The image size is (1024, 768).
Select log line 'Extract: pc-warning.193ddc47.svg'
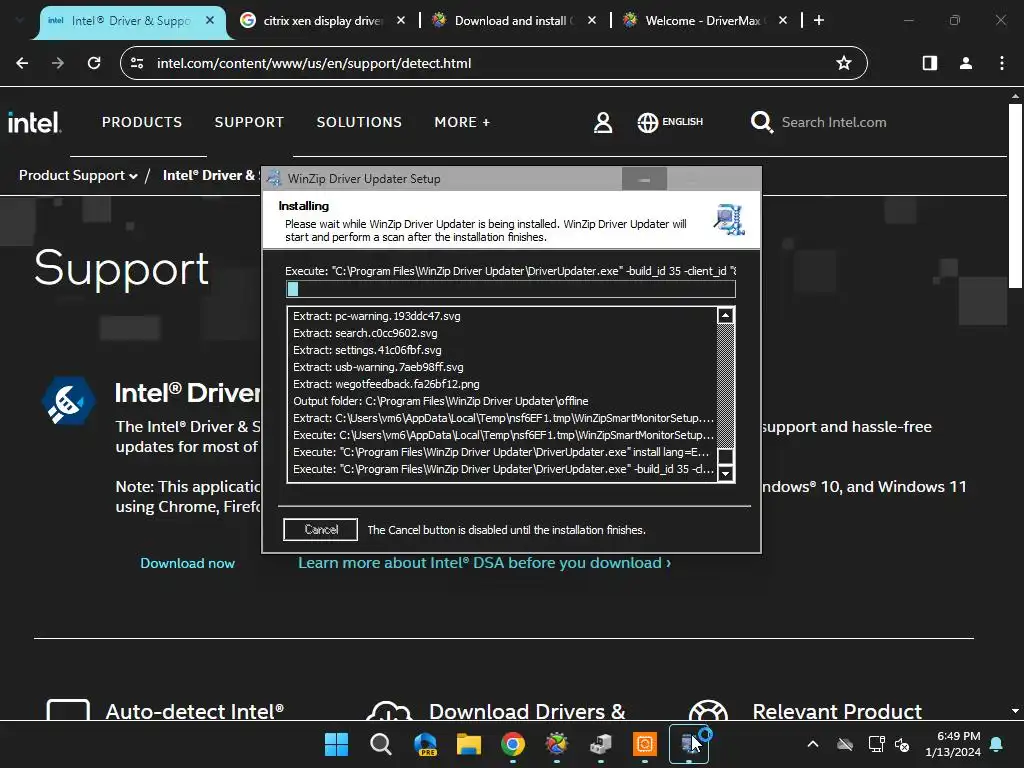click(377, 316)
